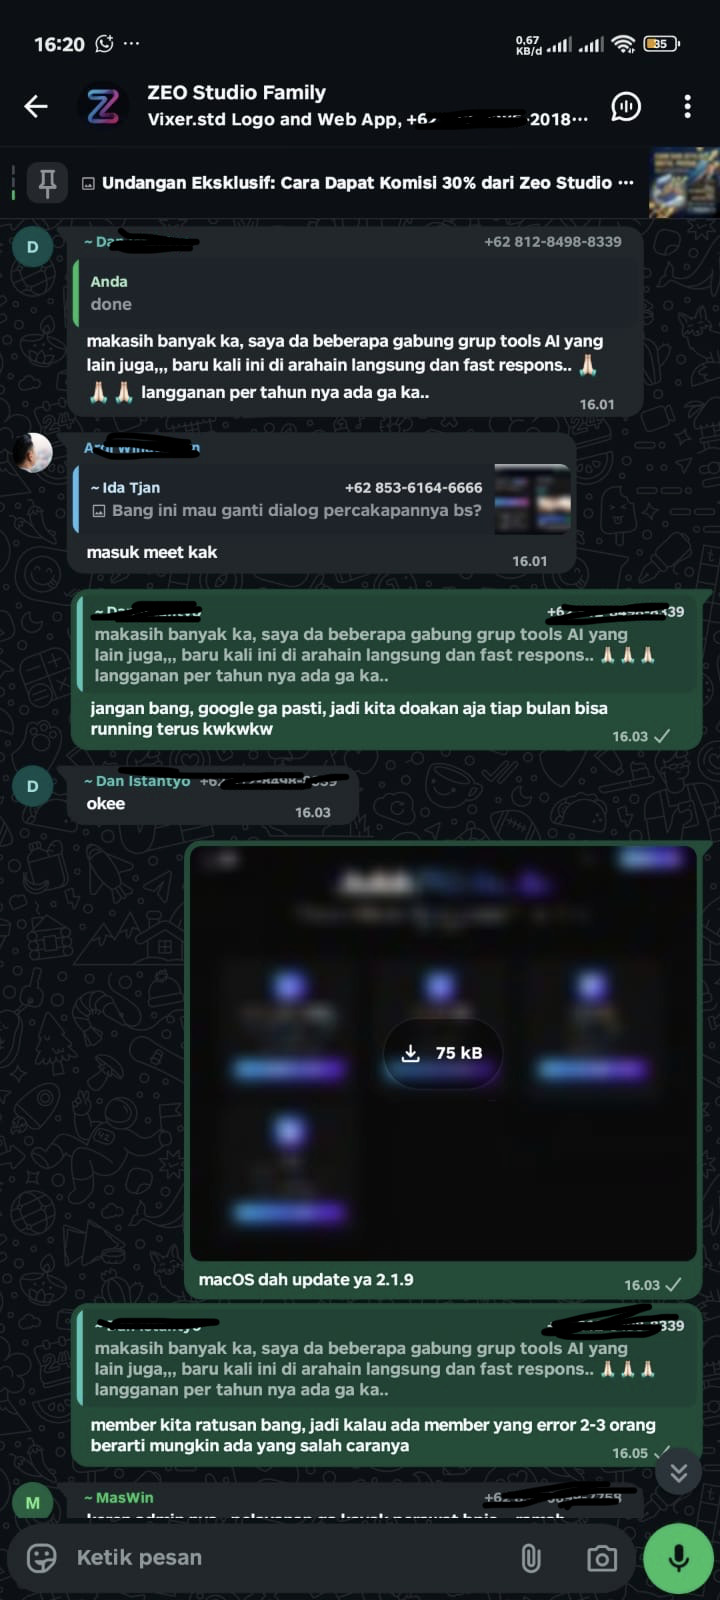The image size is (720, 1600).
Task: Tap the phone number +62 812-8498-8339
Action: 552,241
